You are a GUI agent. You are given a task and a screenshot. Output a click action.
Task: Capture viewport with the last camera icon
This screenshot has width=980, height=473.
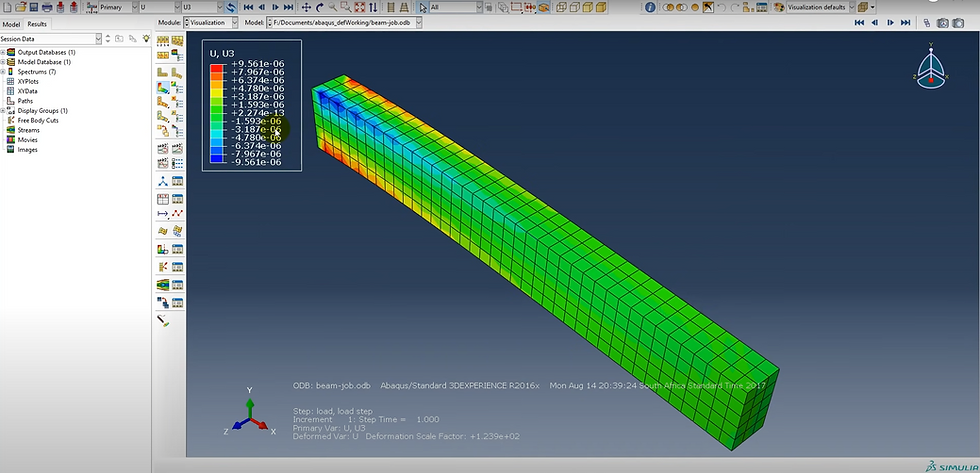pos(958,23)
